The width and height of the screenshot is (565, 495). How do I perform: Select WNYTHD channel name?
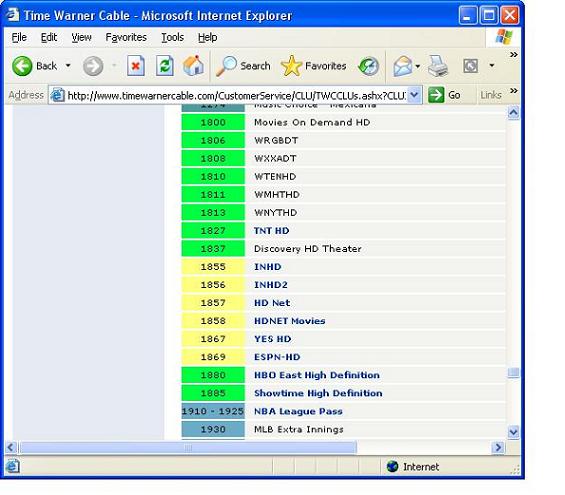(x=275, y=213)
